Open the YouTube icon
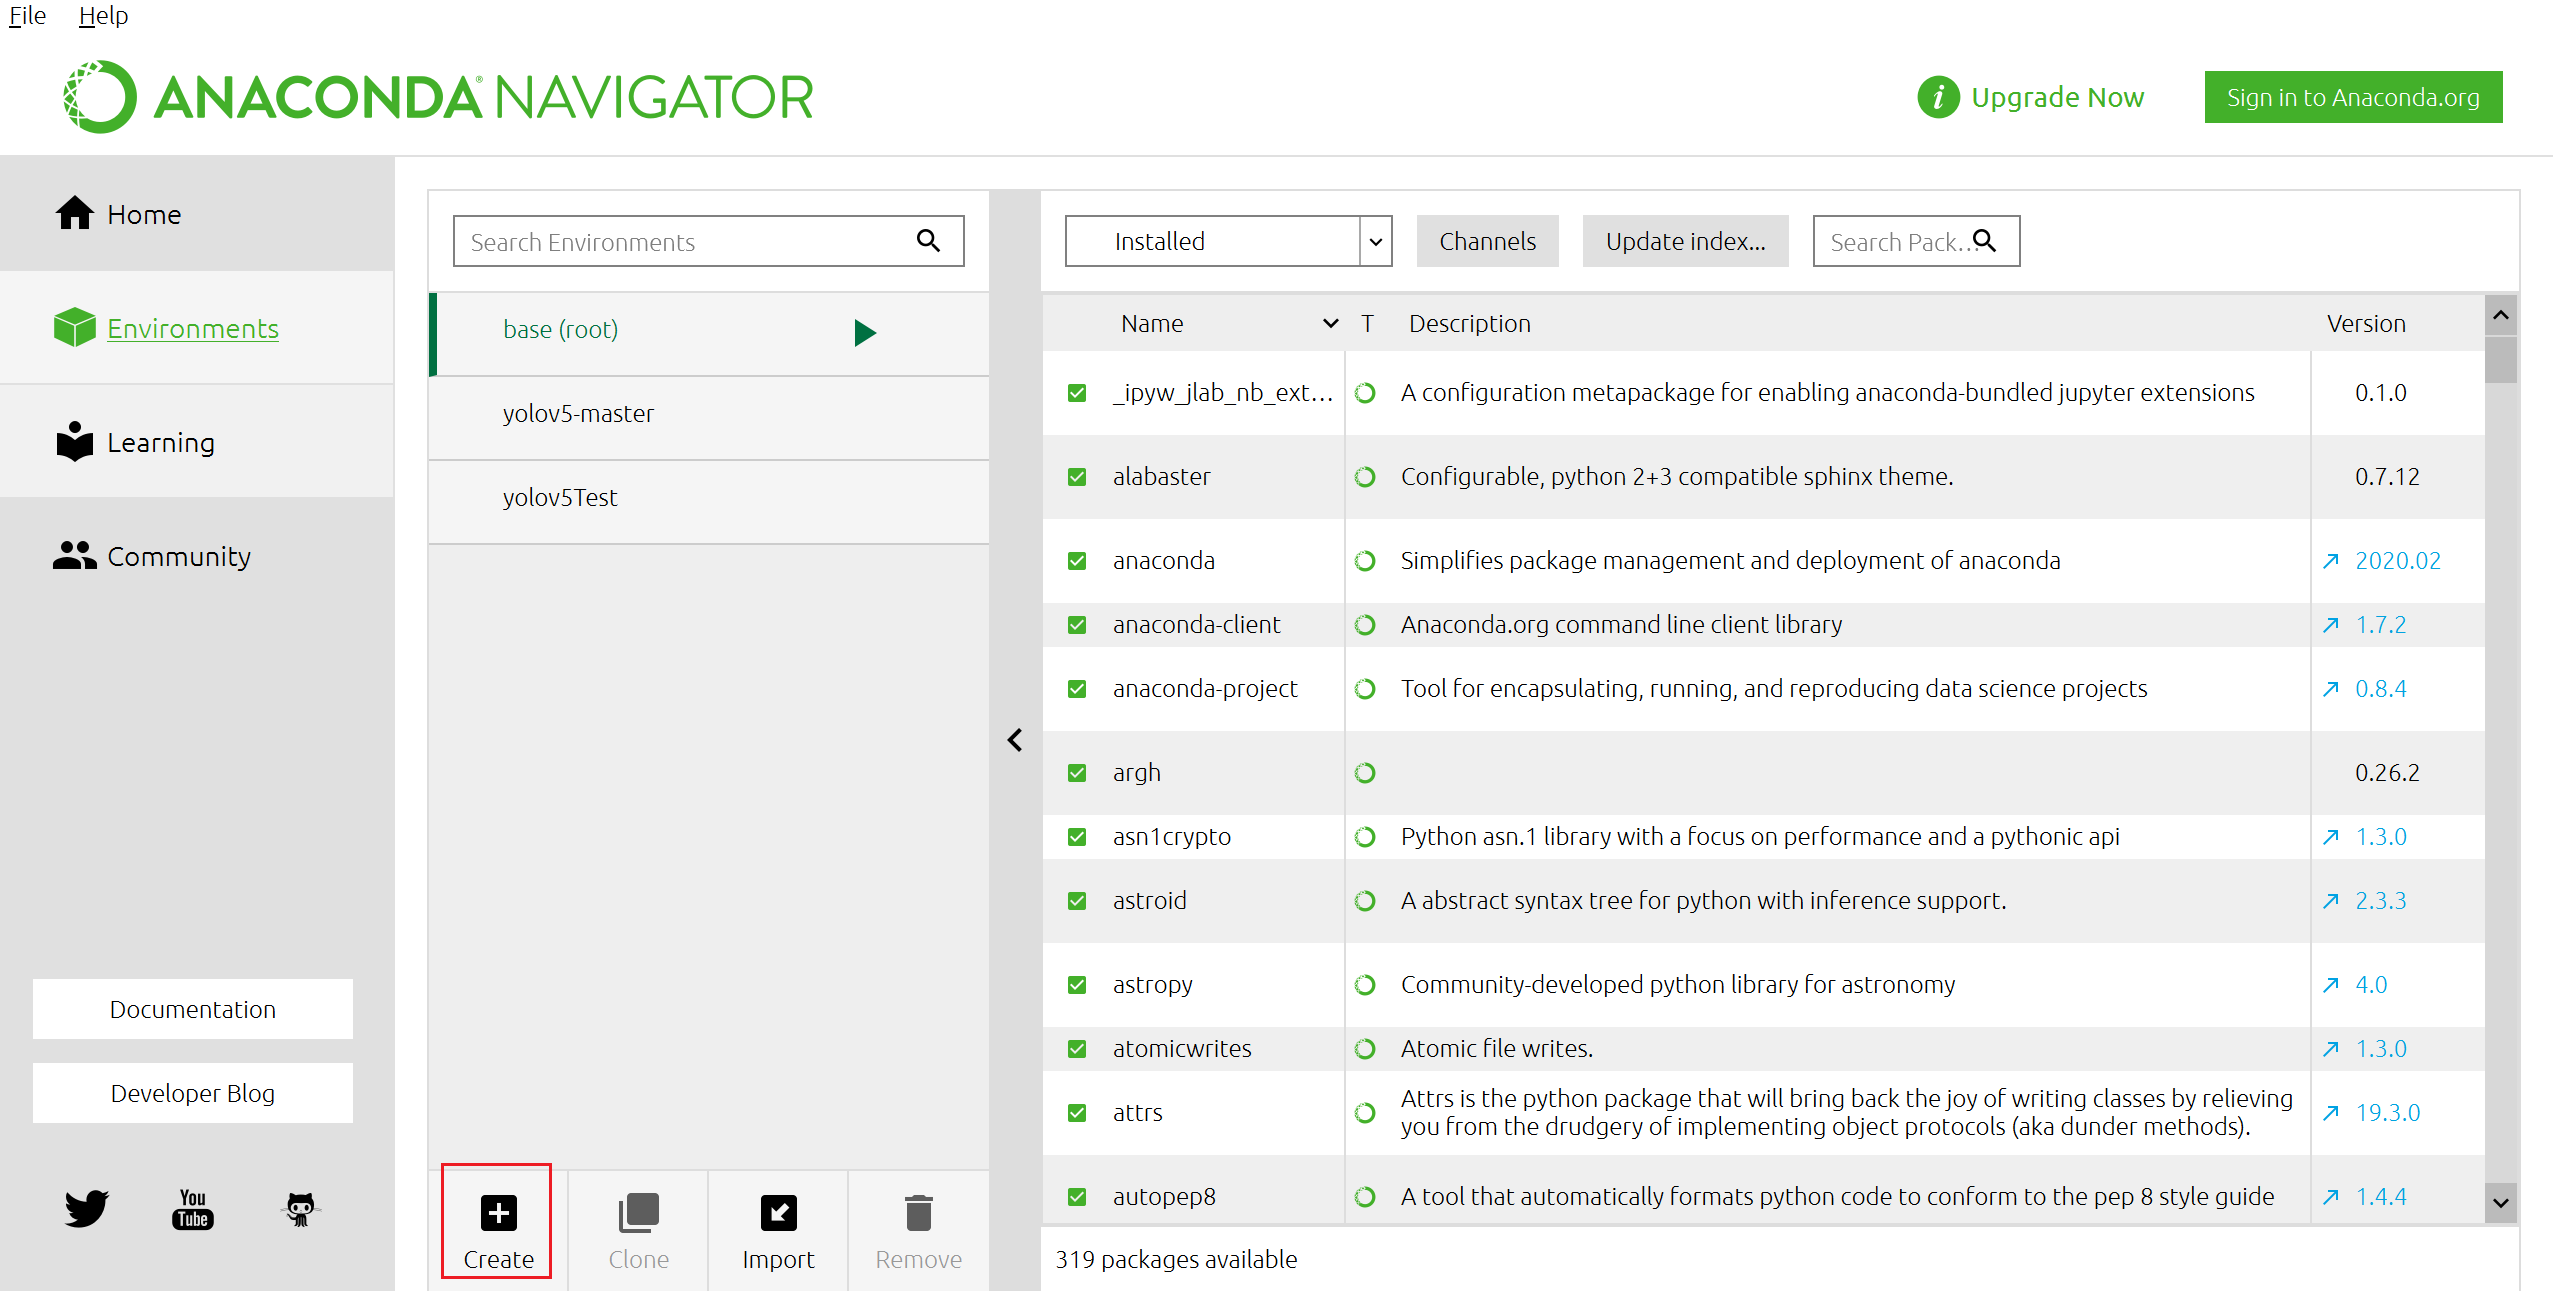Viewport: 2553px width, 1291px height. point(193,1208)
